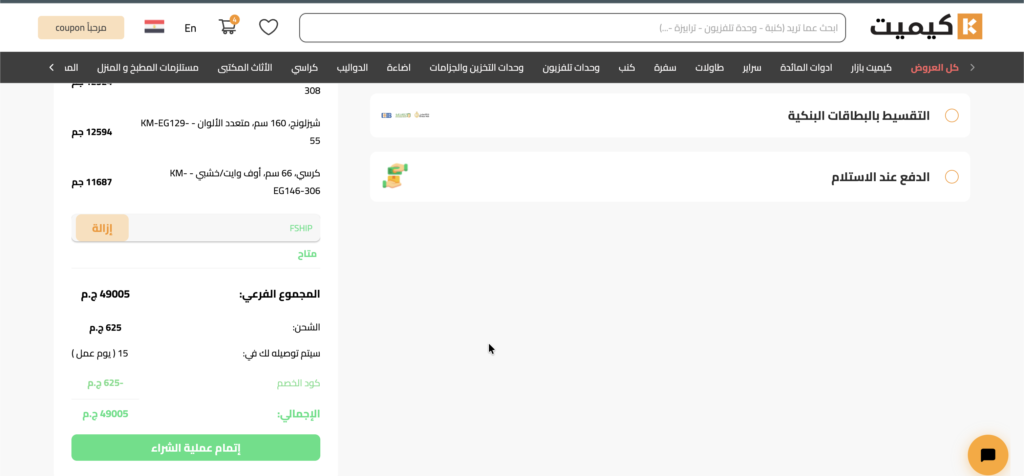
Task: Click the كرسي 66 سم item name
Action: click(245, 182)
